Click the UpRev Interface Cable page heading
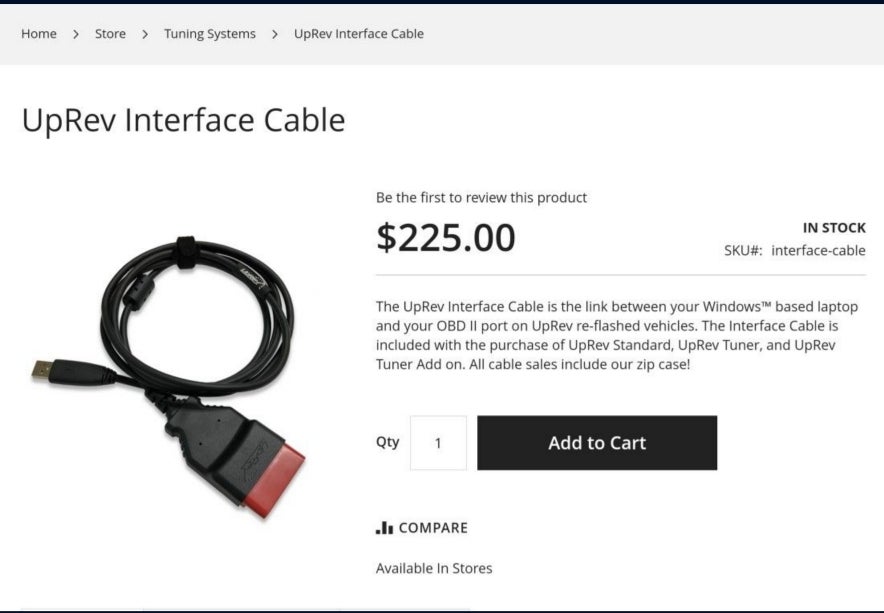Image resolution: width=884 pixels, height=613 pixels. click(x=183, y=120)
